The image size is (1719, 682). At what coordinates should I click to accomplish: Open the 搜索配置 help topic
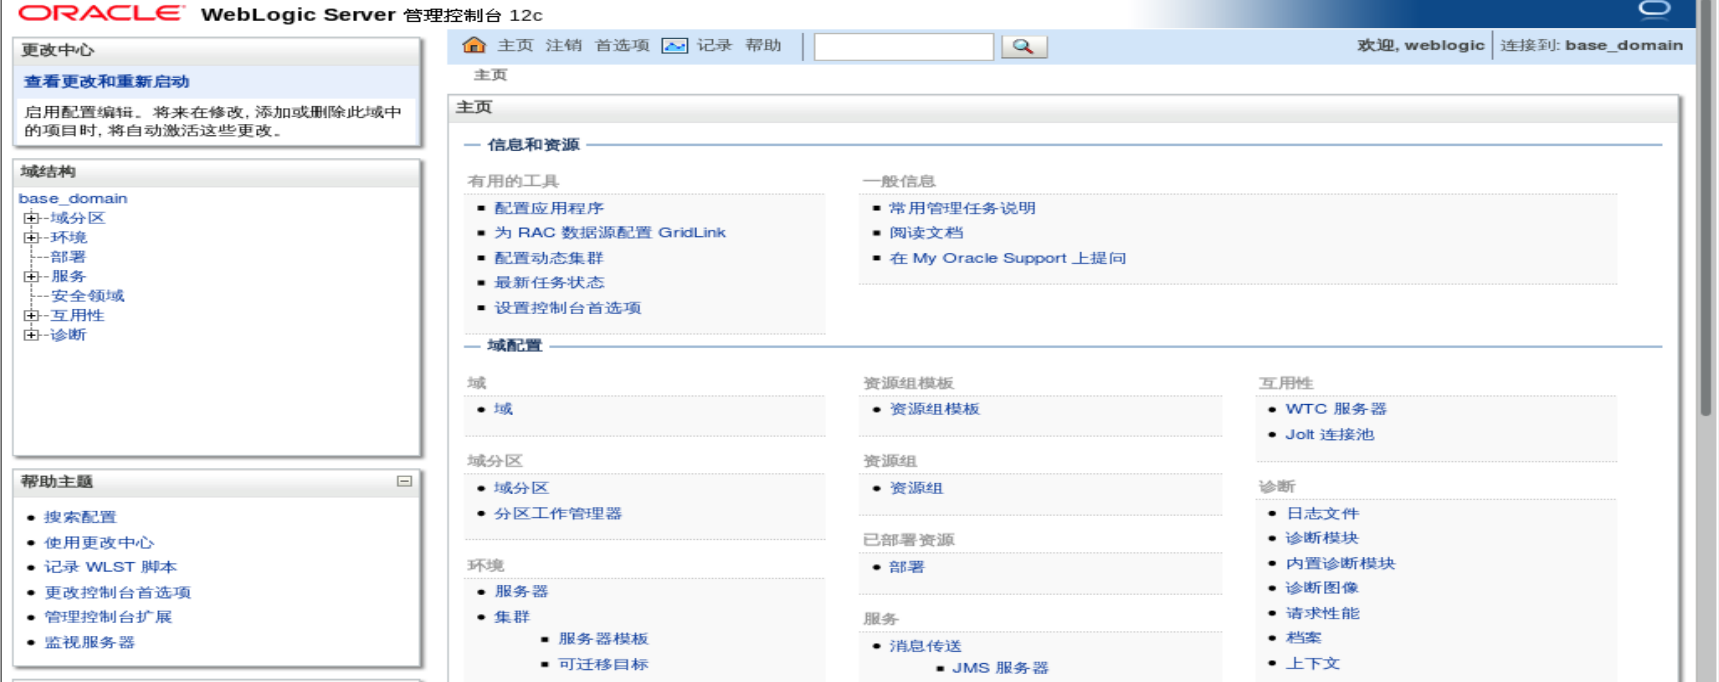click(x=80, y=517)
